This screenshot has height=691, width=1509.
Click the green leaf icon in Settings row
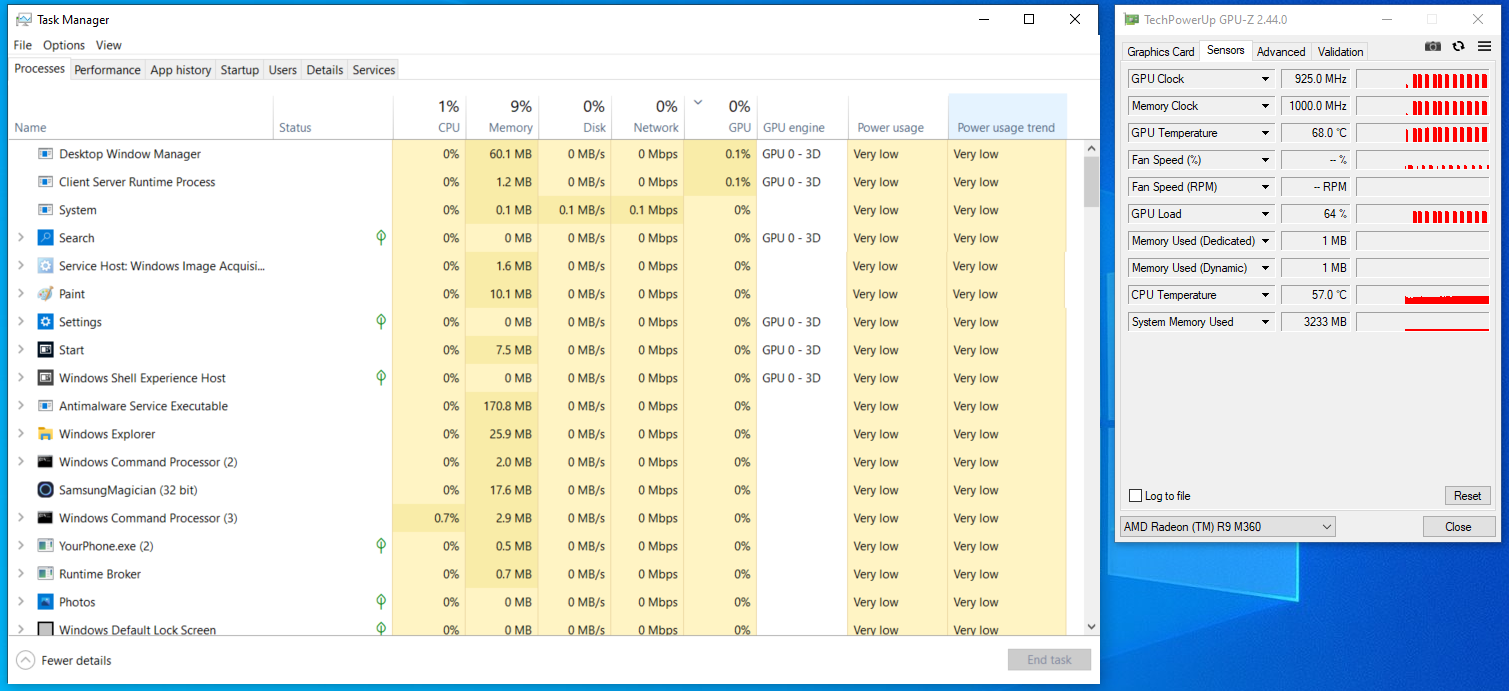[381, 321]
